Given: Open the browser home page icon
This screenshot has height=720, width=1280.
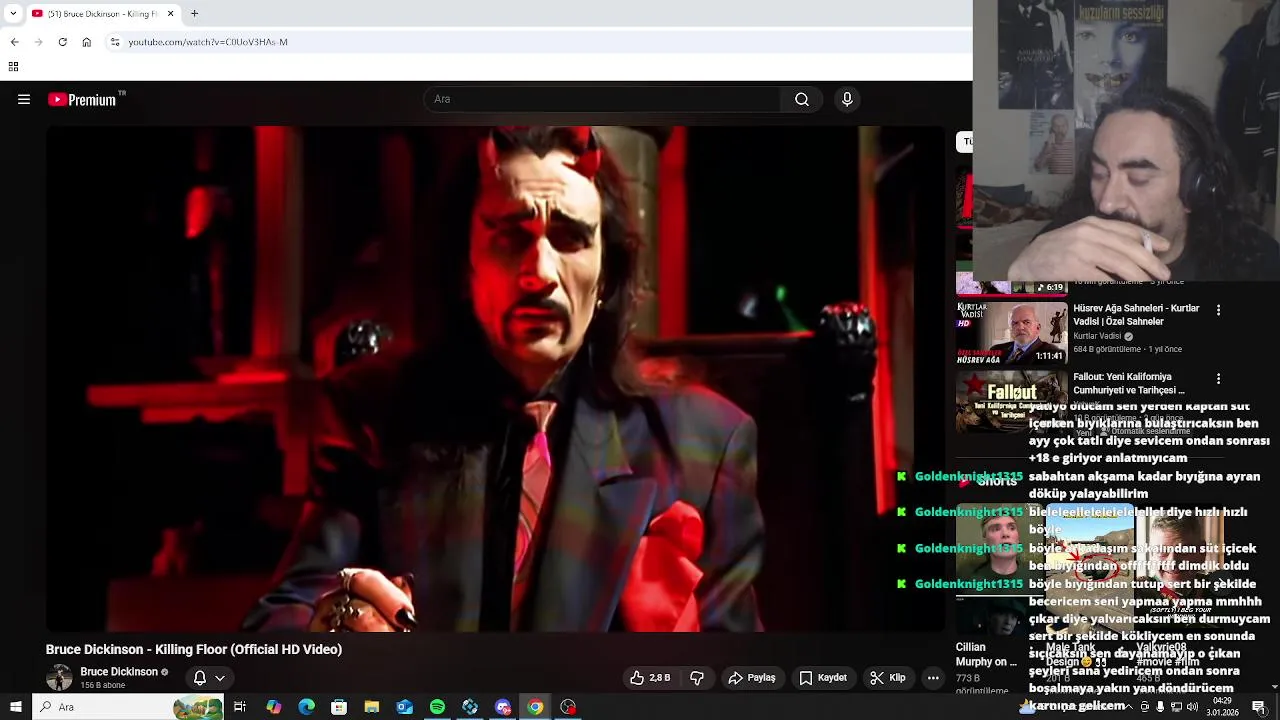Looking at the screenshot, I should coord(86,42).
